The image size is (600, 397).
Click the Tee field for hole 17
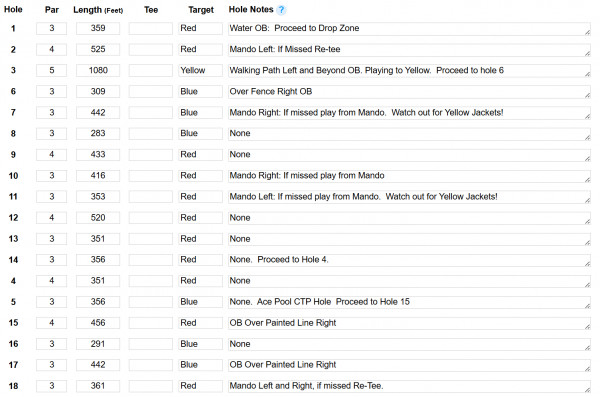(x=150, y=365)
